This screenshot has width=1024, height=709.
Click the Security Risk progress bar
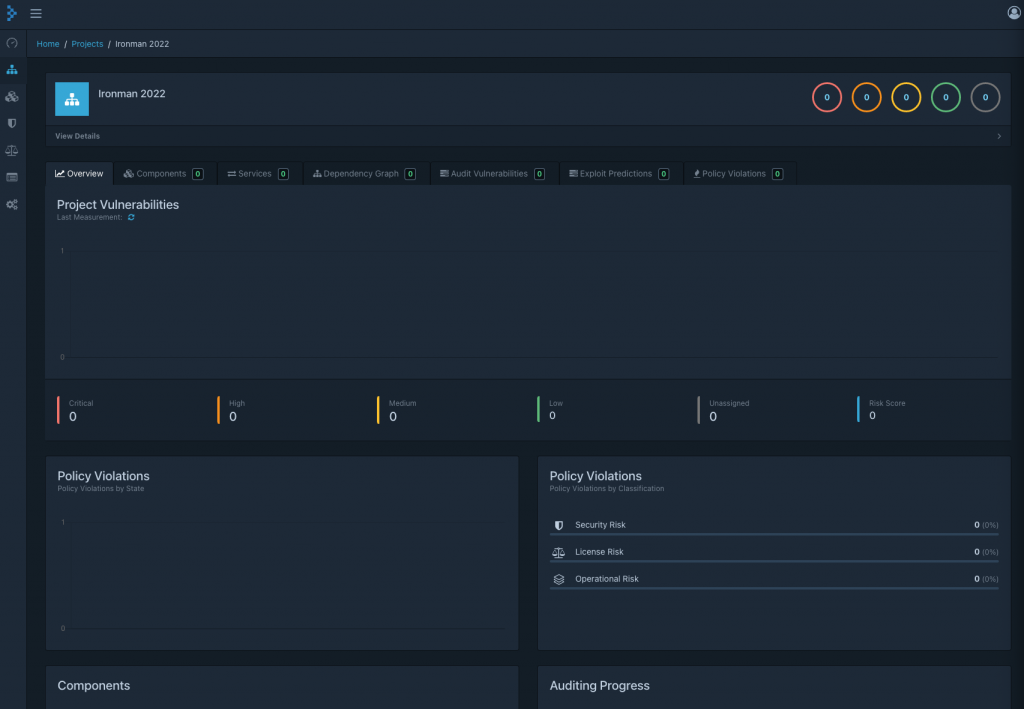coord(774,535)
